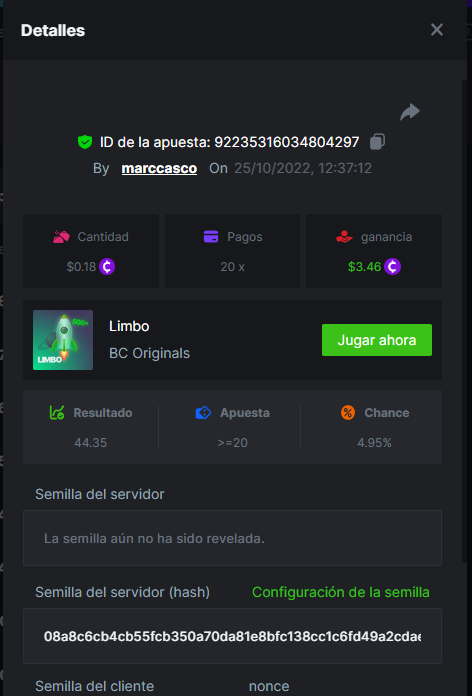
Task: Click the green verified shield icon
Action: pos(85,142)
